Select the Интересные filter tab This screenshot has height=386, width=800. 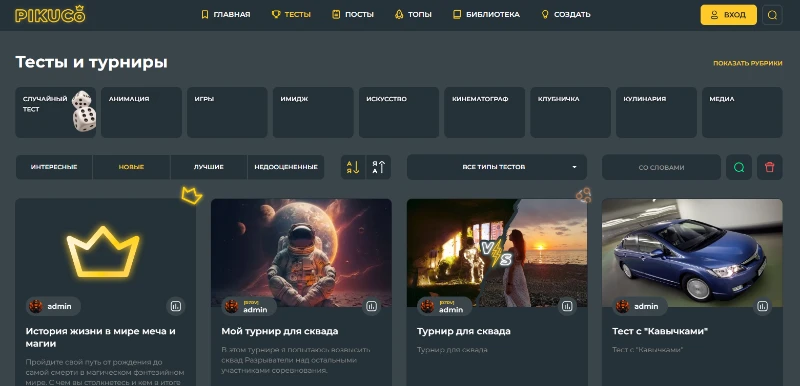[54, 167]
